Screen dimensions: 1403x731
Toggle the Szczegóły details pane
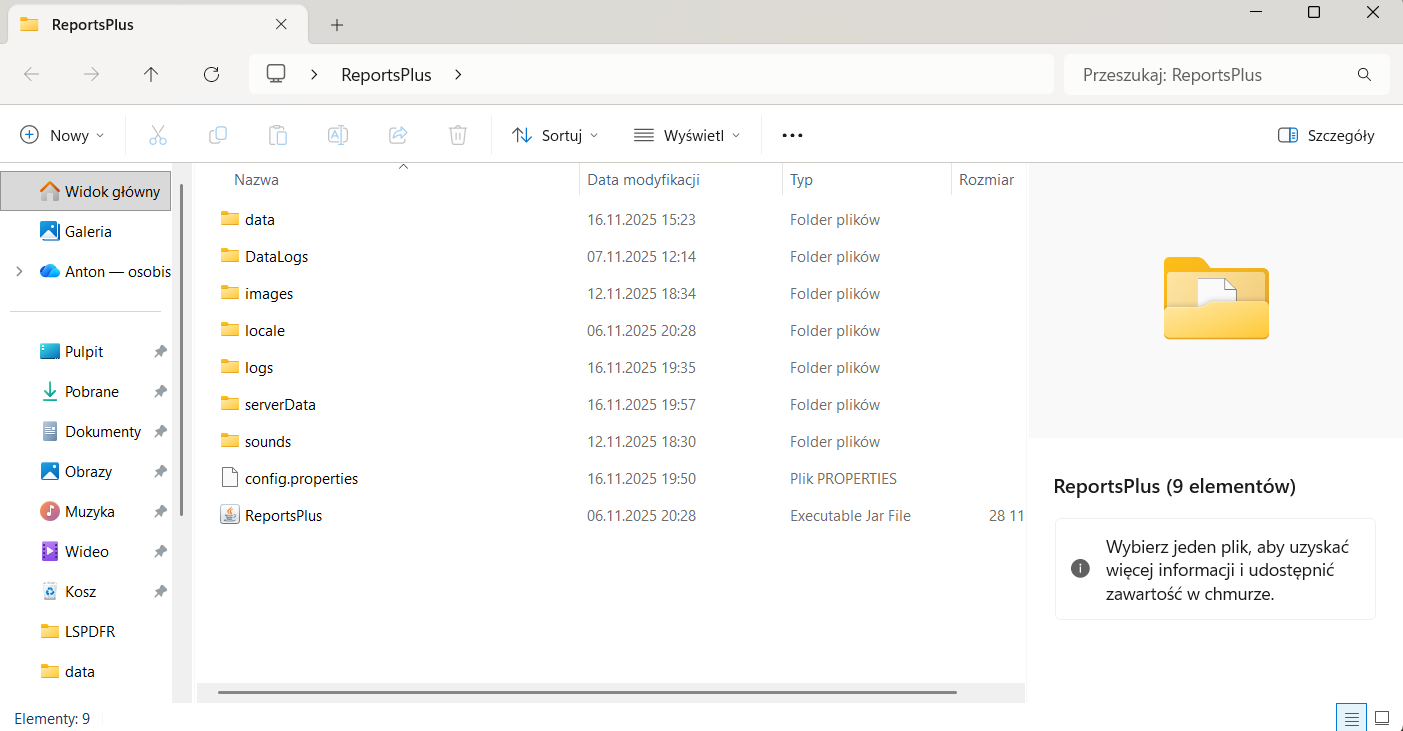click(1326, 135)
